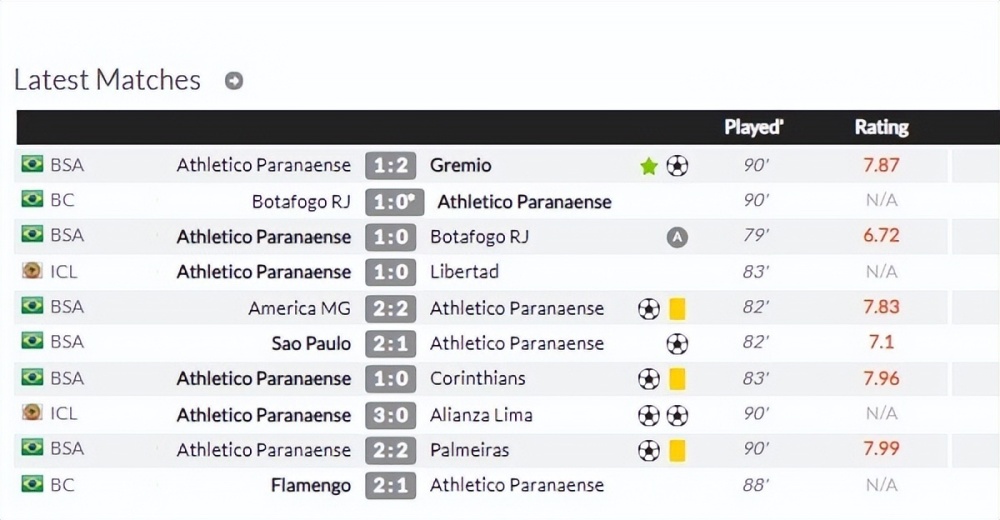This screenshot has height=520, width=1000.
Task: Open the 1:2 score against Gremio
Action: coord(390,166)
